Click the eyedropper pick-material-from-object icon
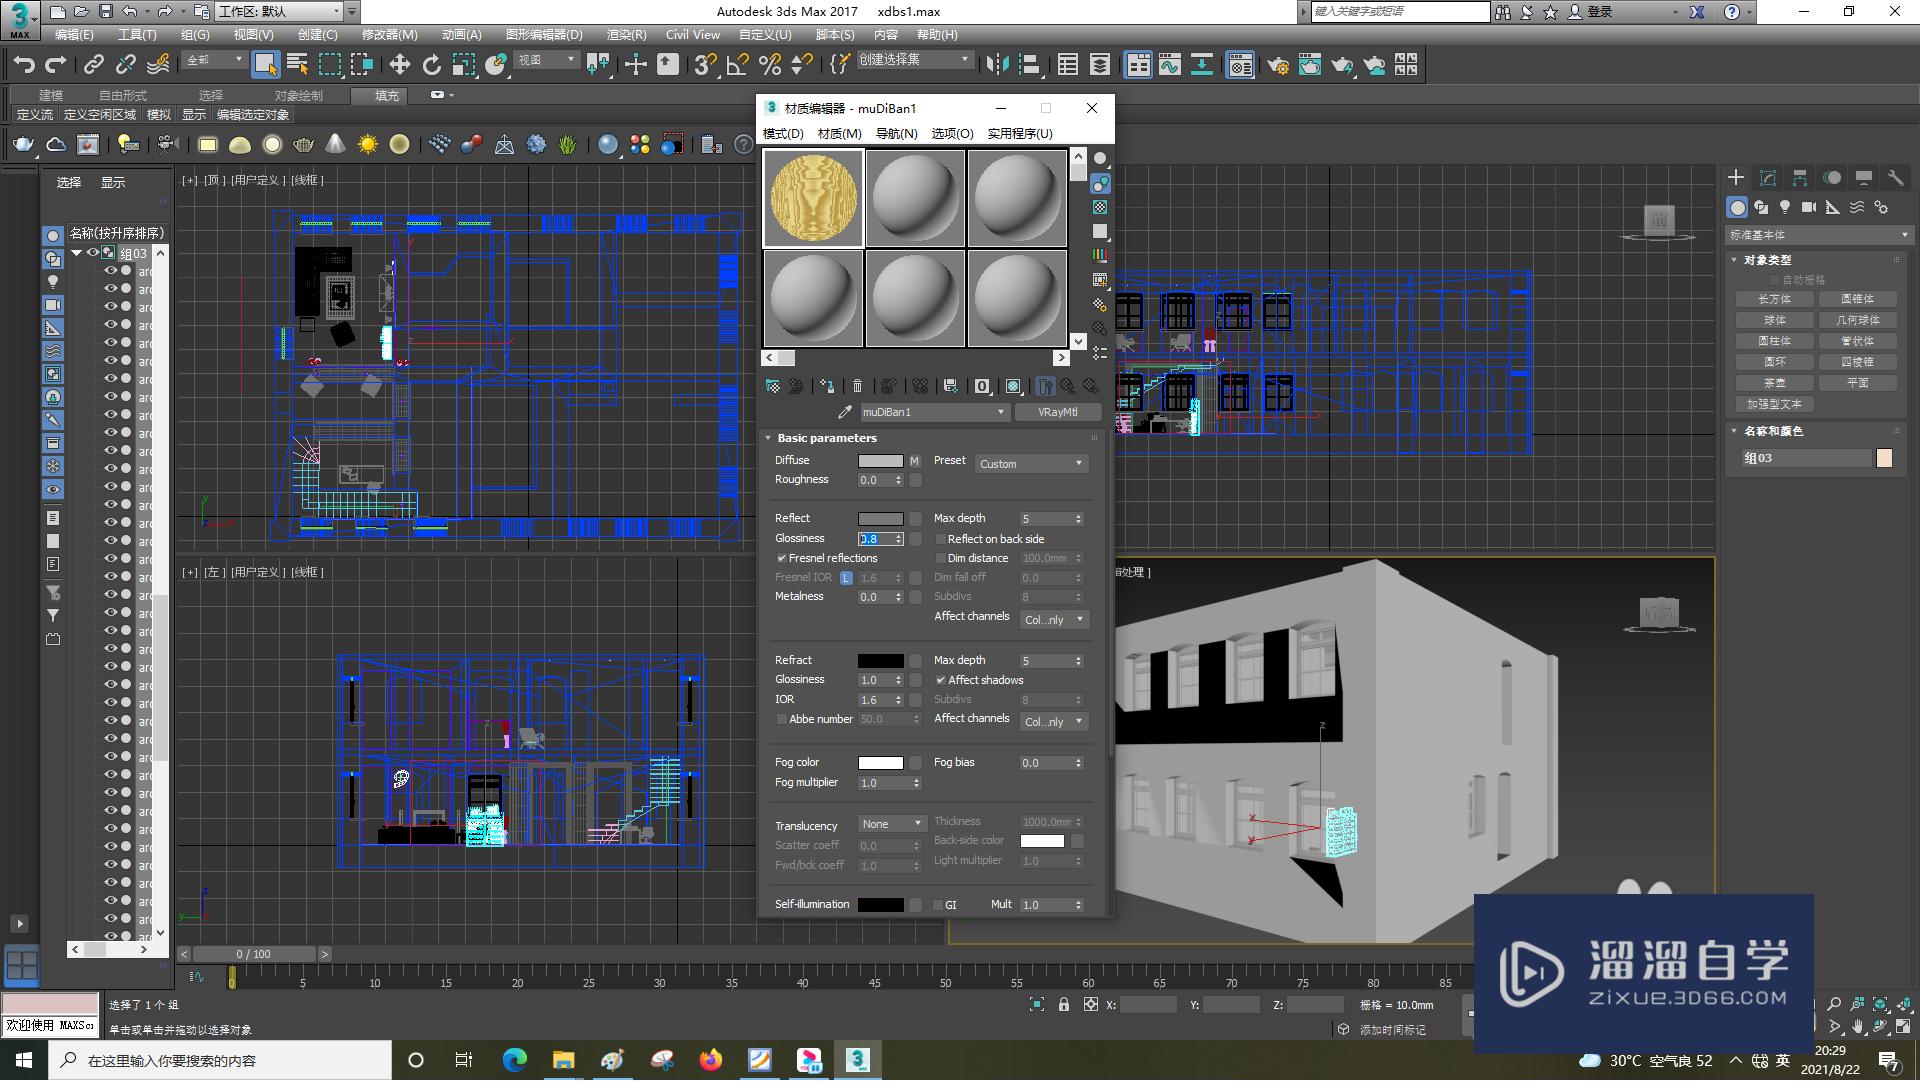The image size is (1920, 1082). (844, 412)
